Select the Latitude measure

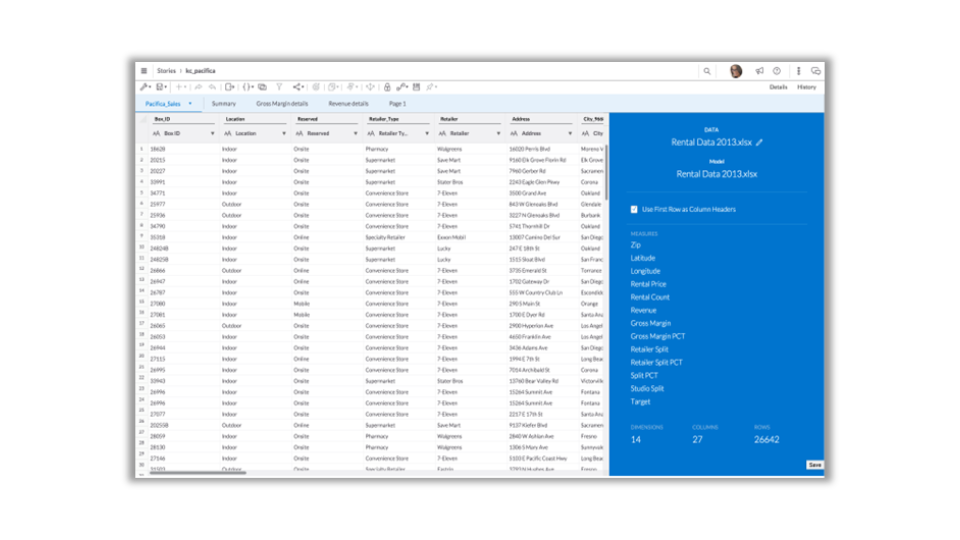pyautogui.click(x=643, y=258)
